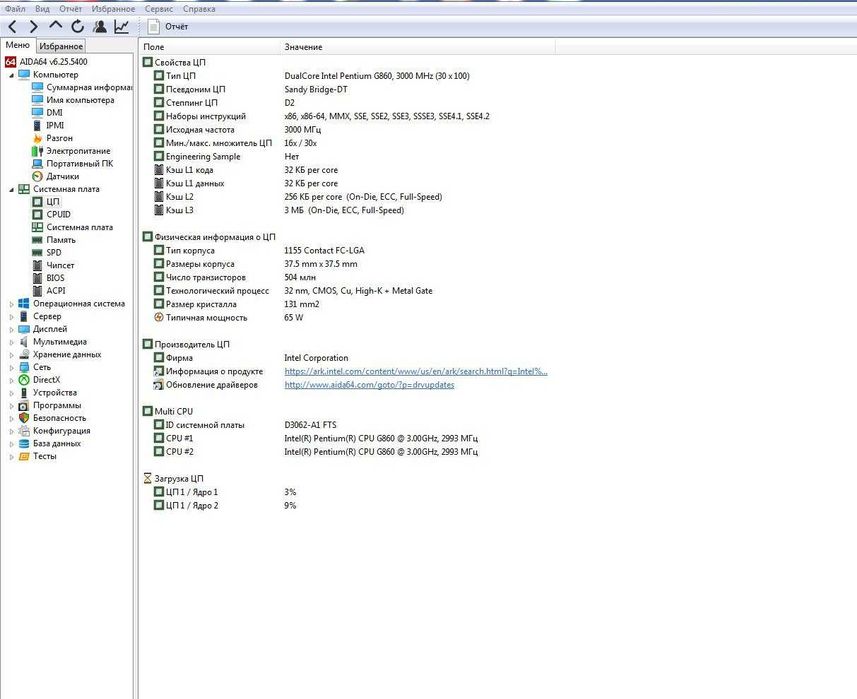Select Имя компьютера icon in tree
857x699 pixels.
coord(37,100)
